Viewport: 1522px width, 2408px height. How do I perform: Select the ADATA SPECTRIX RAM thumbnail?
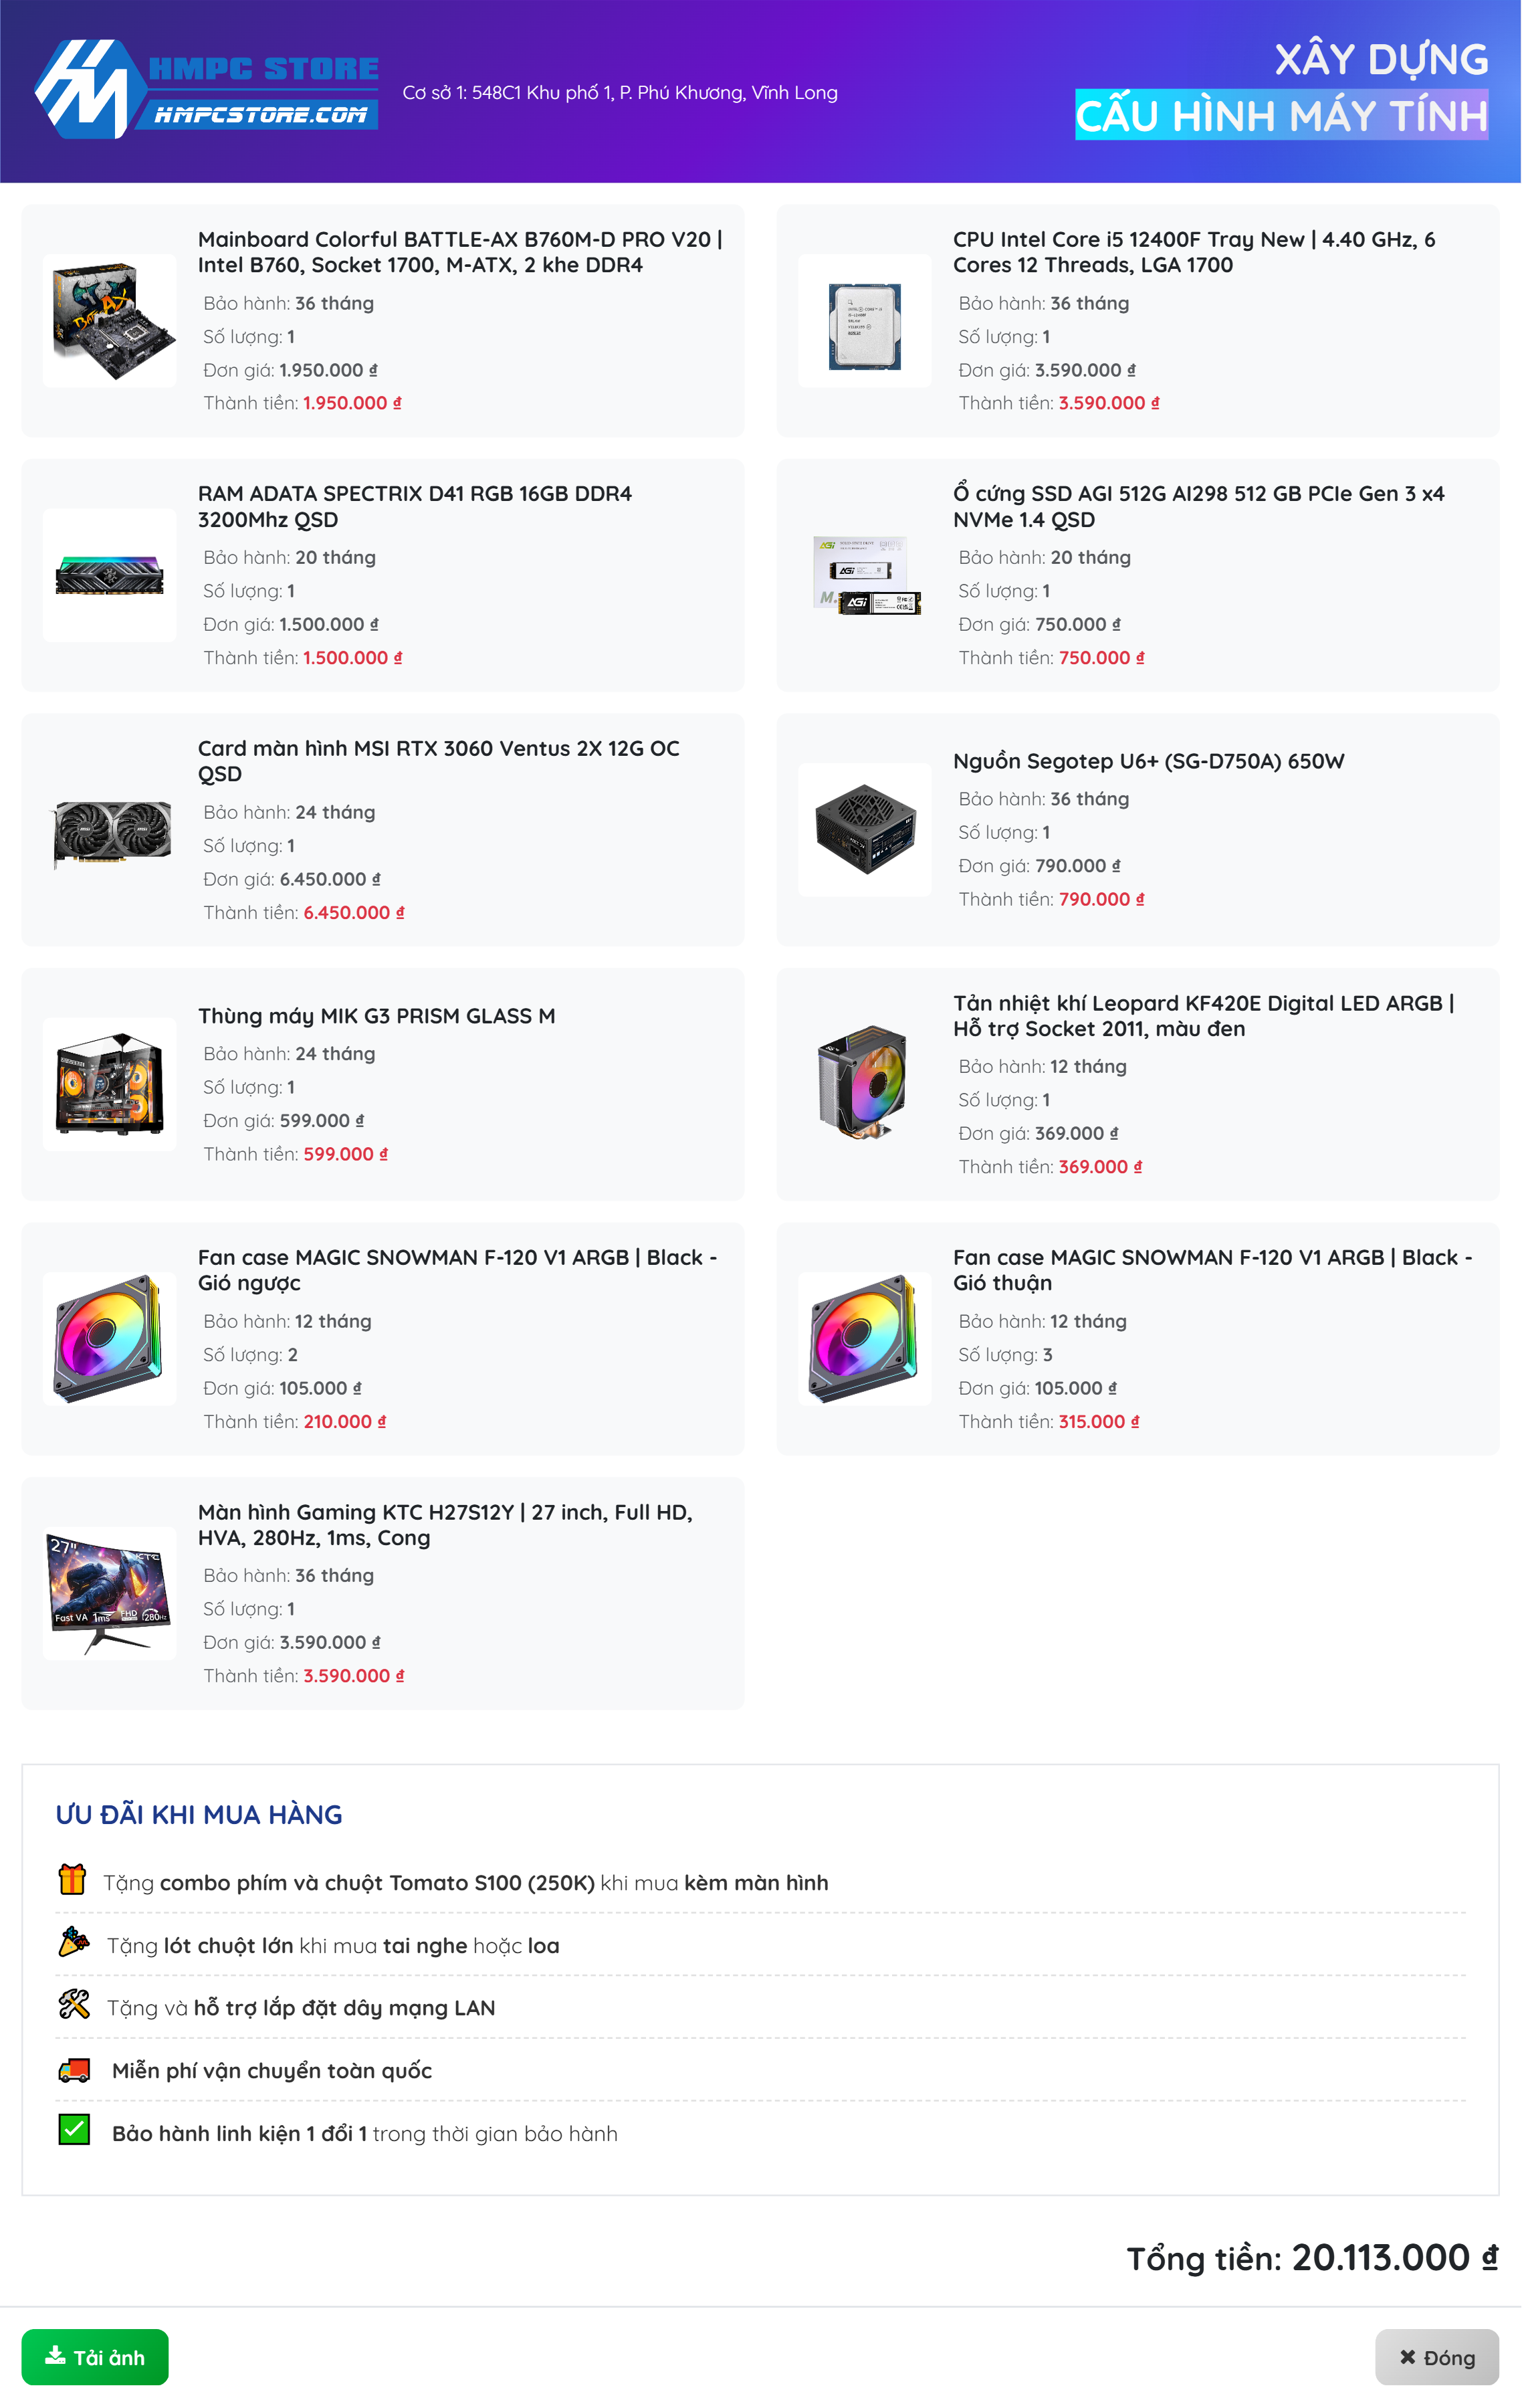pyautogui.click(x=110, y=575)
